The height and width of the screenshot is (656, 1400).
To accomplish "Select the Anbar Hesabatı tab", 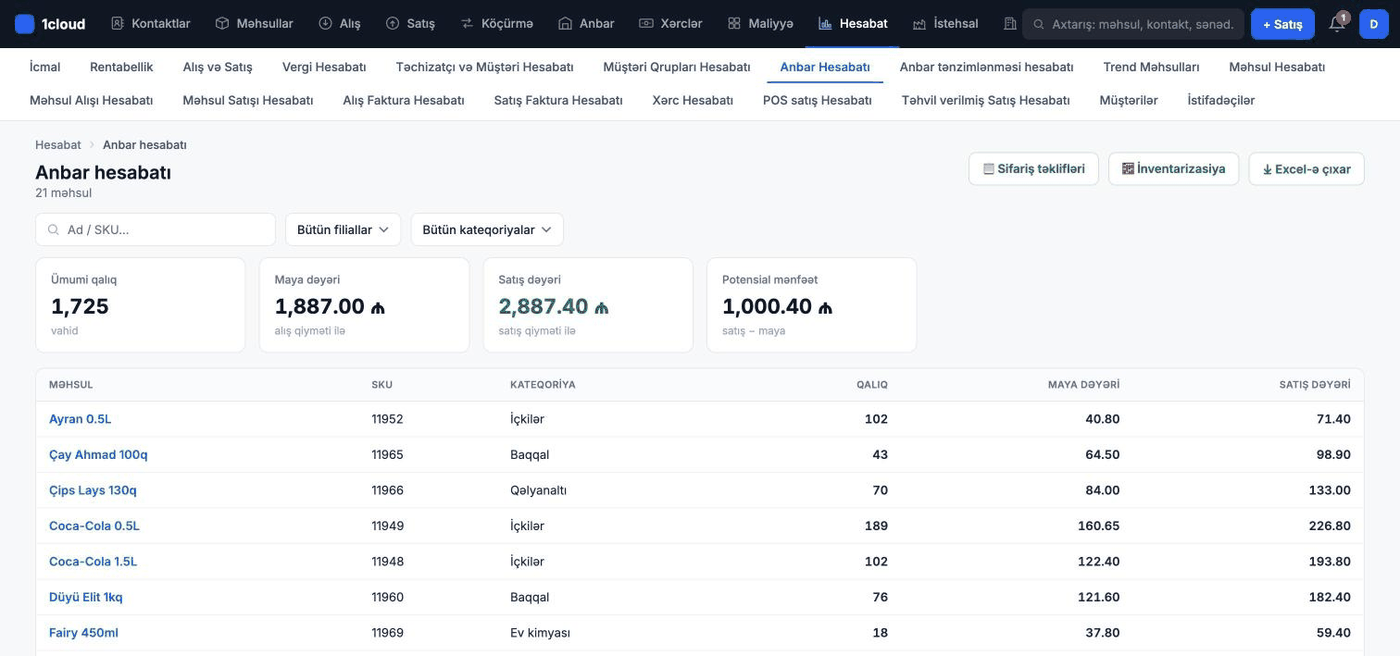I will [x=824, y=67].
